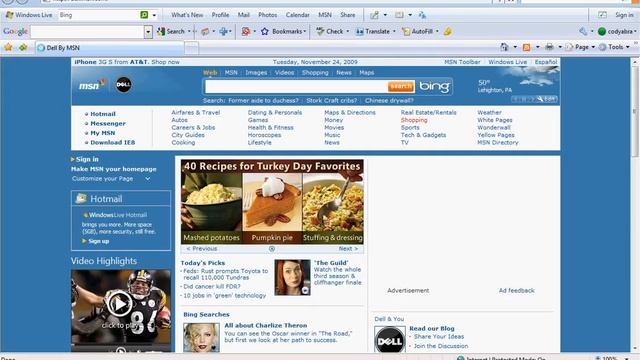Open the Windows Live Bing search provider dropdown
This screenshot has width=640, height=360.
pyautogui.click(x=154, y=15)
